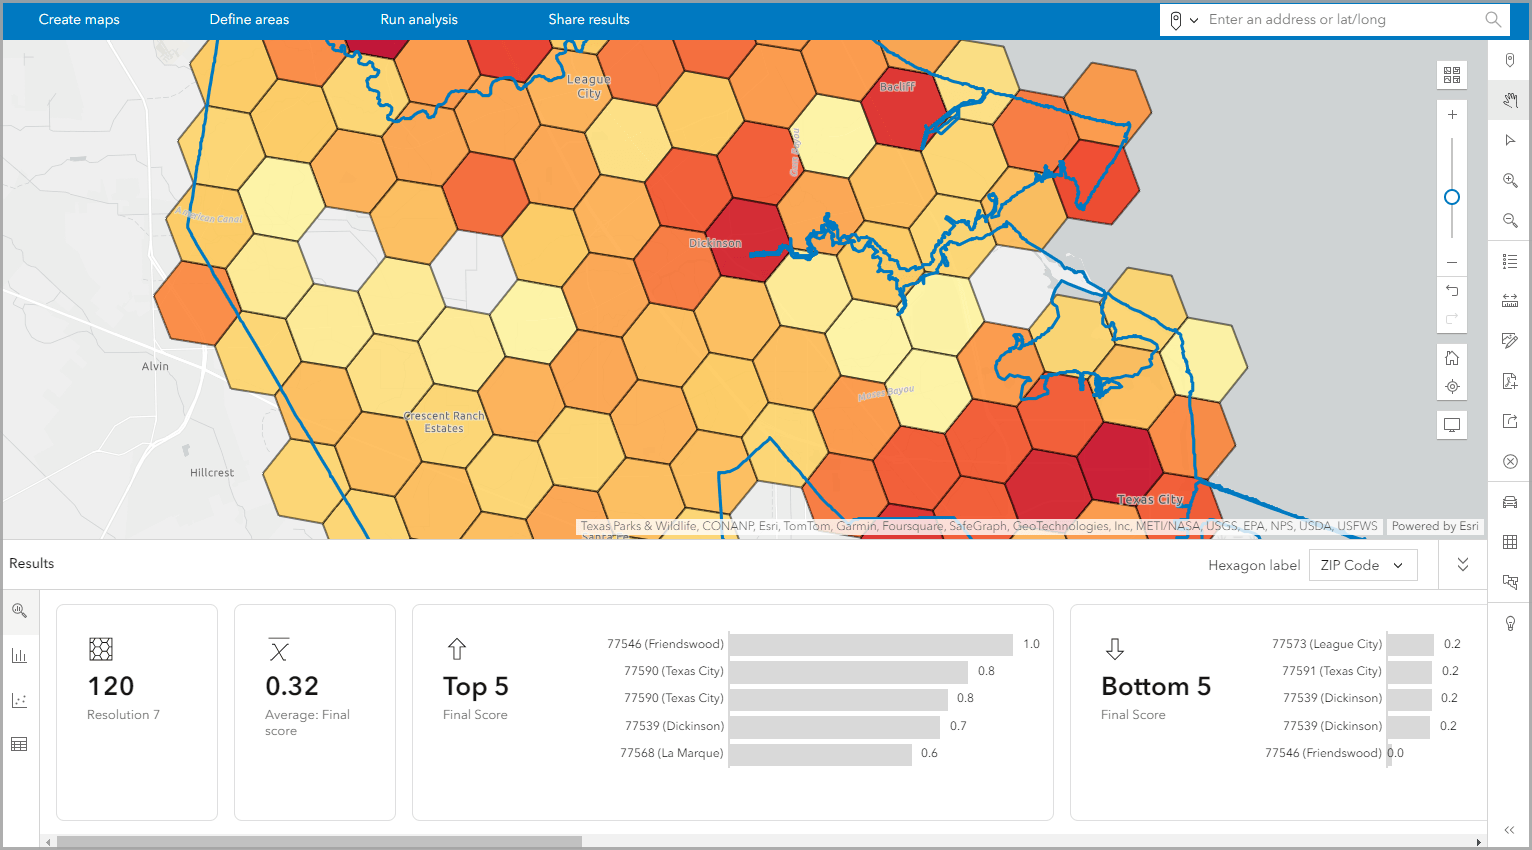Click the Powered by Esri link

1435,525
